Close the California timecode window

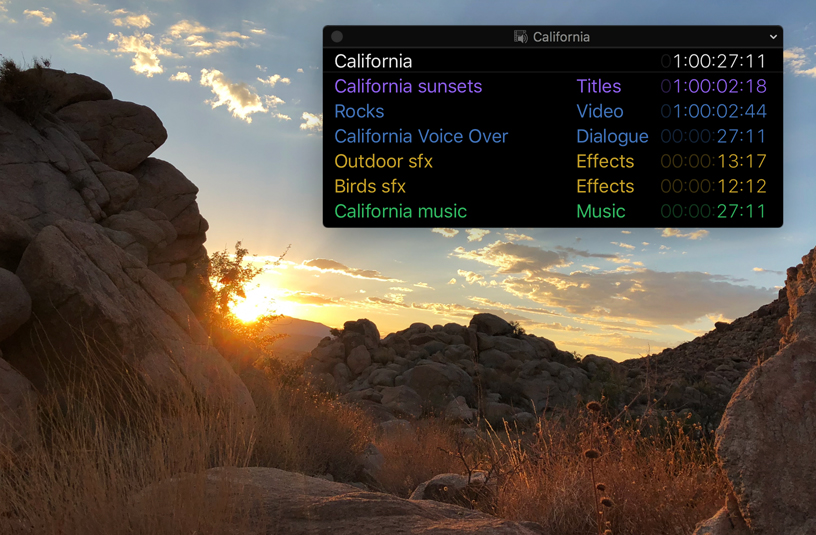pyautogui.click(x=337, y=37)
